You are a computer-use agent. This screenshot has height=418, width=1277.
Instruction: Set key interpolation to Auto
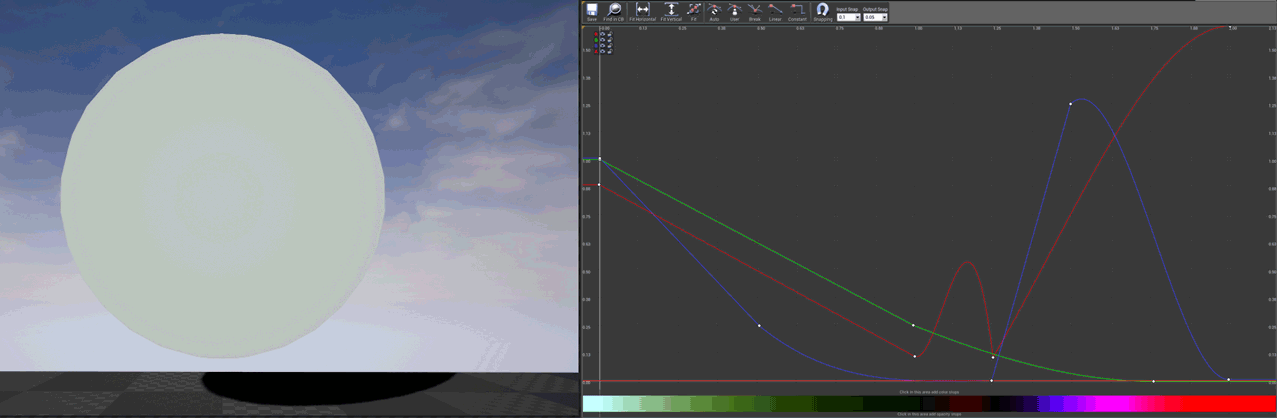pyautogui.click(x=714, y=10)
